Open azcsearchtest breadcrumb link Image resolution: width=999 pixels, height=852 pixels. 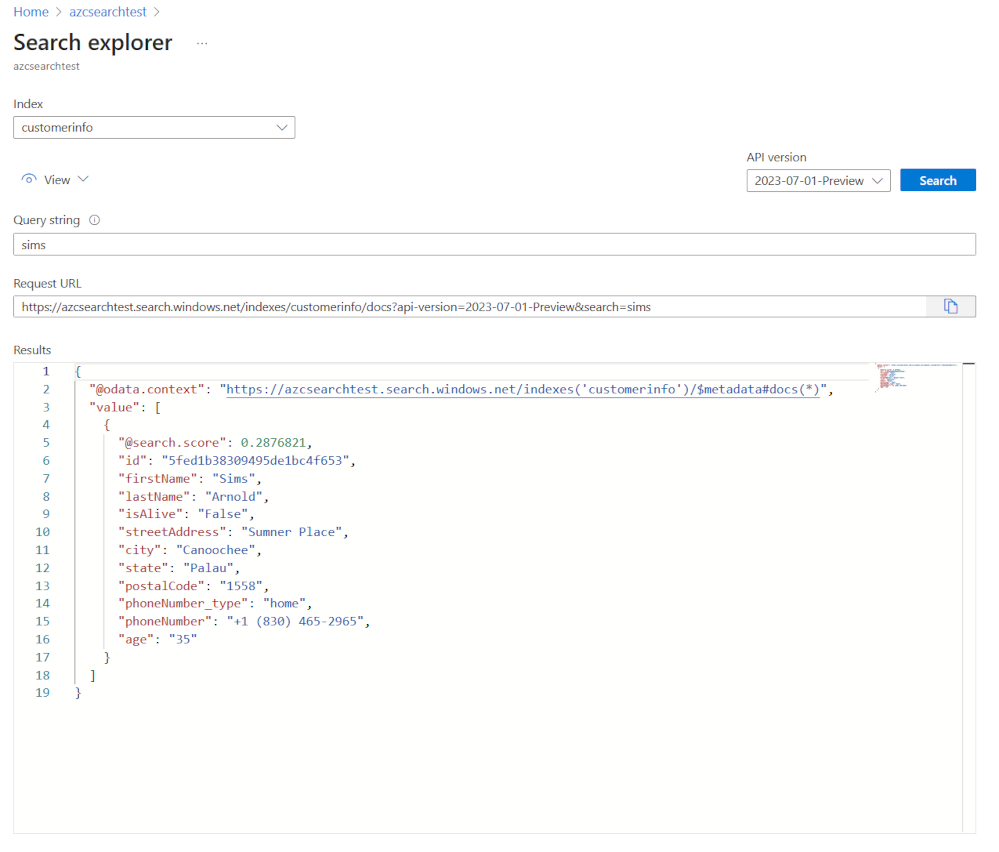(x=106, y=12)
